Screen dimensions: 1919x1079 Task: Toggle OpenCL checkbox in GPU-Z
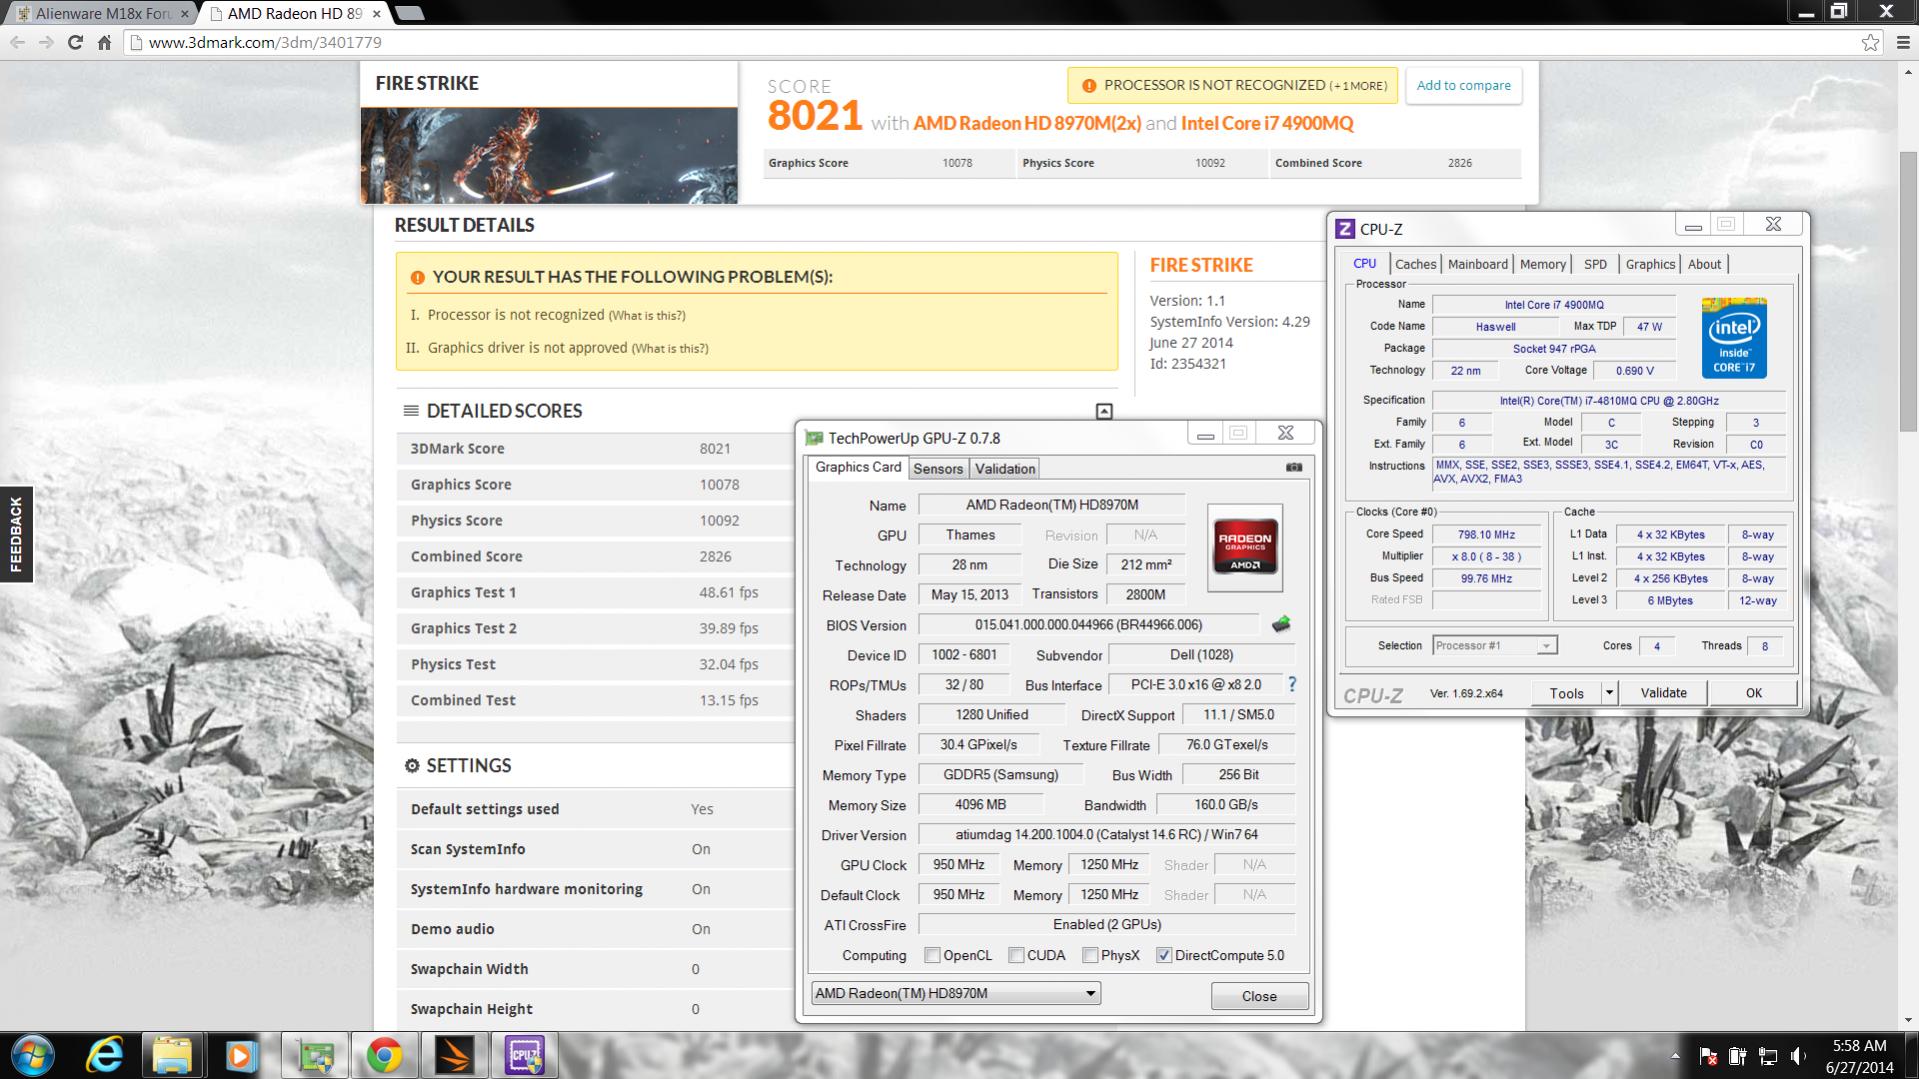click(932, 955)
